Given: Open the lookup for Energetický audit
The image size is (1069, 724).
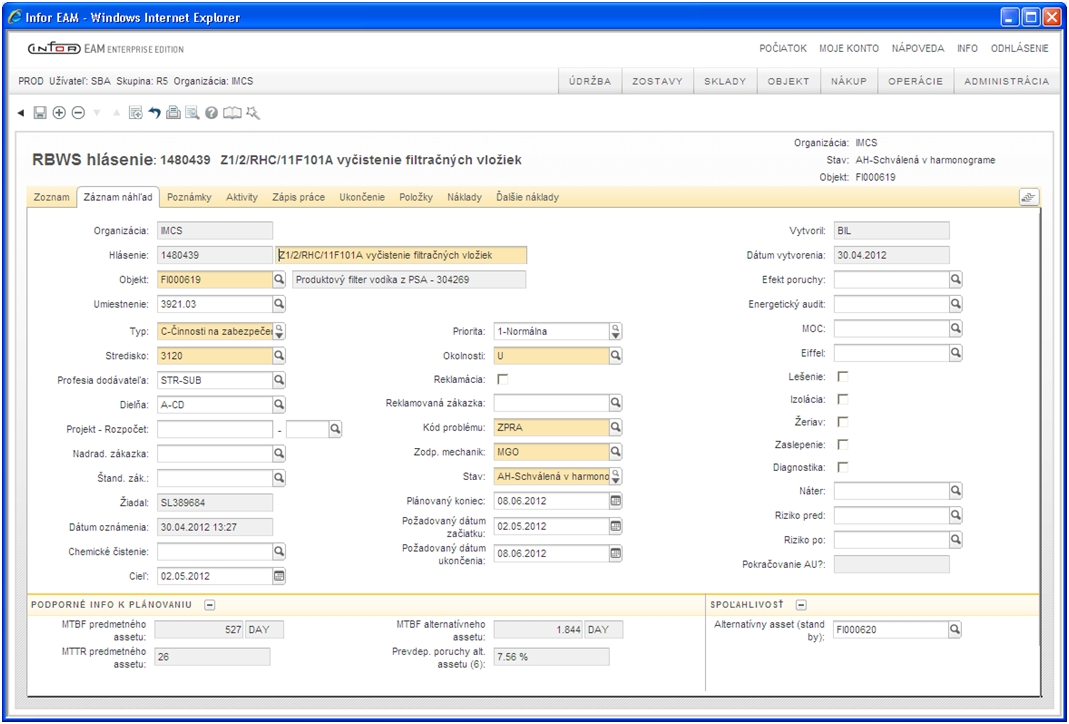Looking at the screenshot, I should (956, 304).
